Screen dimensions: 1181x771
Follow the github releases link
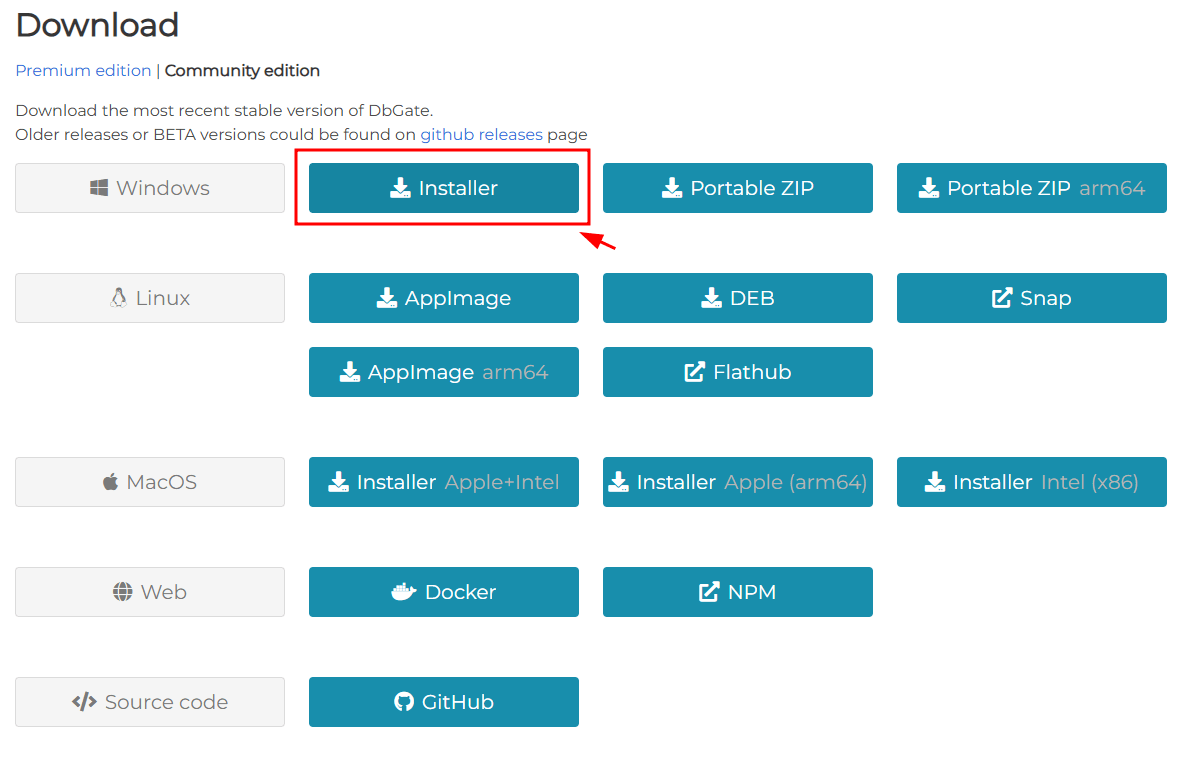[481, 135]
